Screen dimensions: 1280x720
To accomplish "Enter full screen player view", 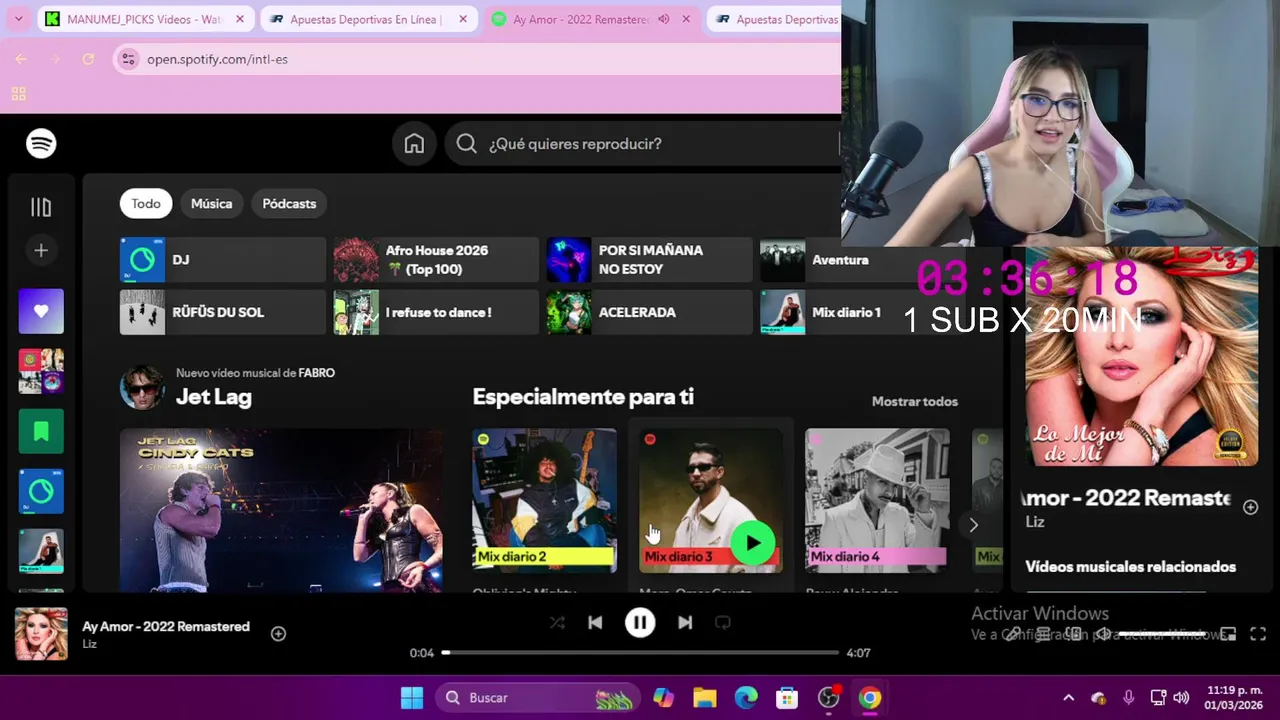I will tap(1258, 634).
